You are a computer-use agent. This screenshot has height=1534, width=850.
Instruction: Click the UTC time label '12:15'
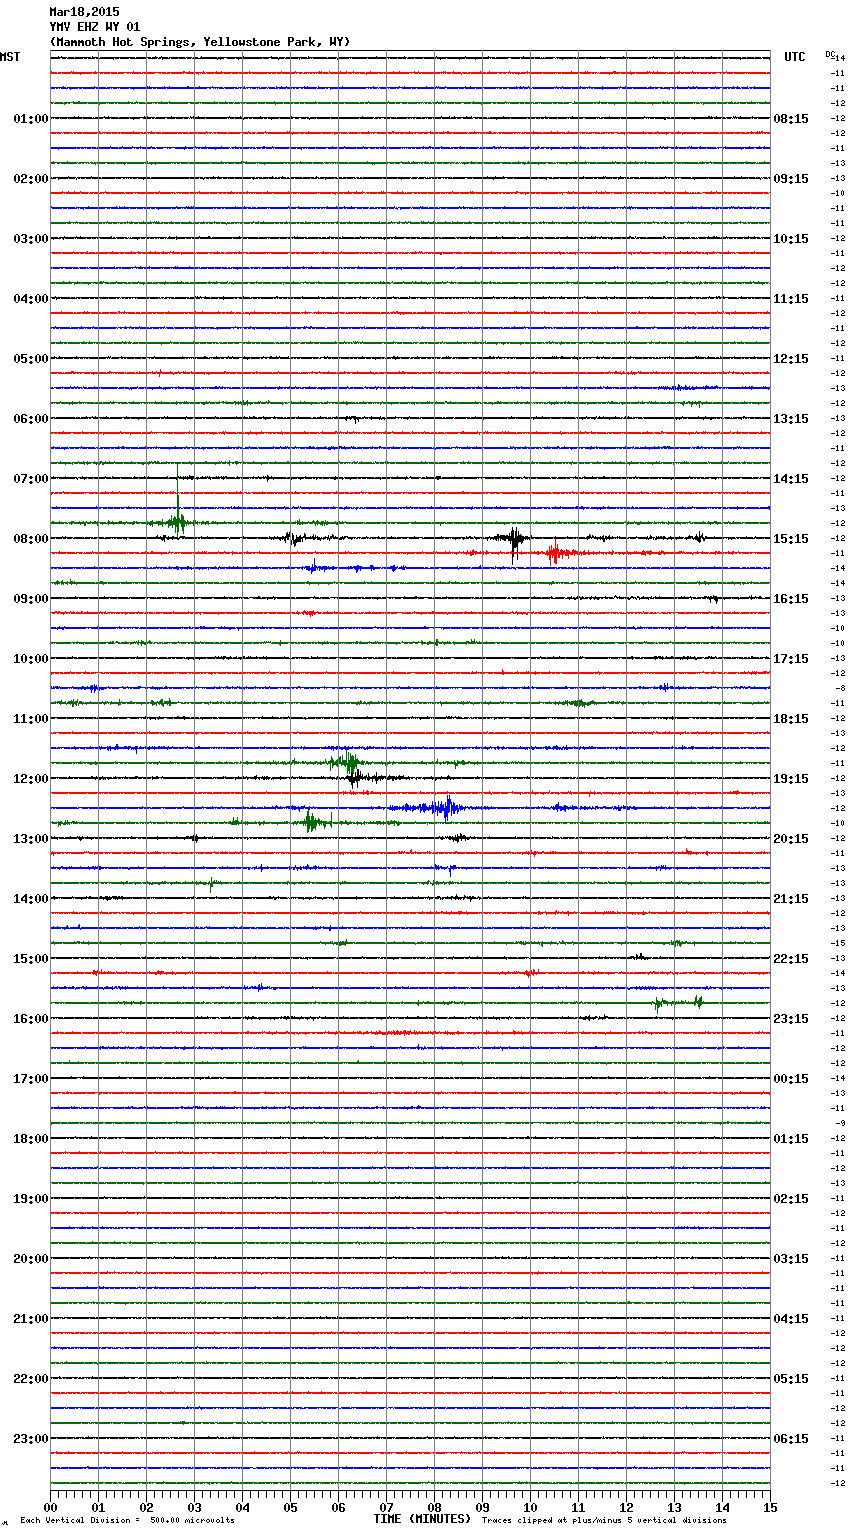coord(791,359)
